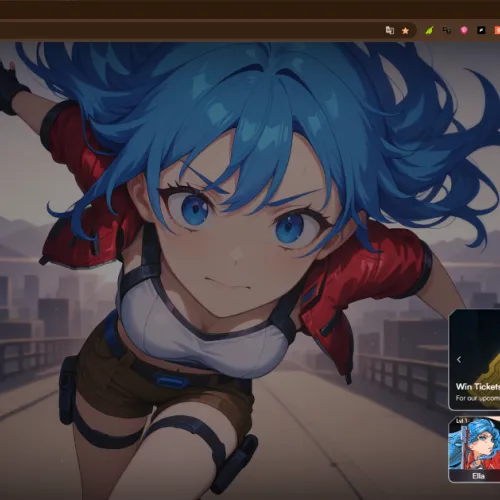
Task: Click the translate page icon in address bar
Action: 390,30
